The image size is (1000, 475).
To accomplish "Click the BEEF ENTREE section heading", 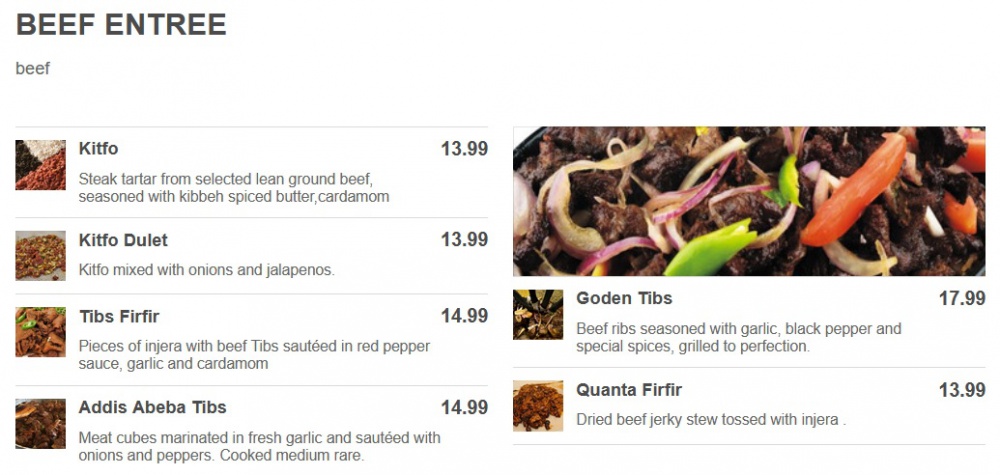I will pyautogui.click(x=121, y=25).
